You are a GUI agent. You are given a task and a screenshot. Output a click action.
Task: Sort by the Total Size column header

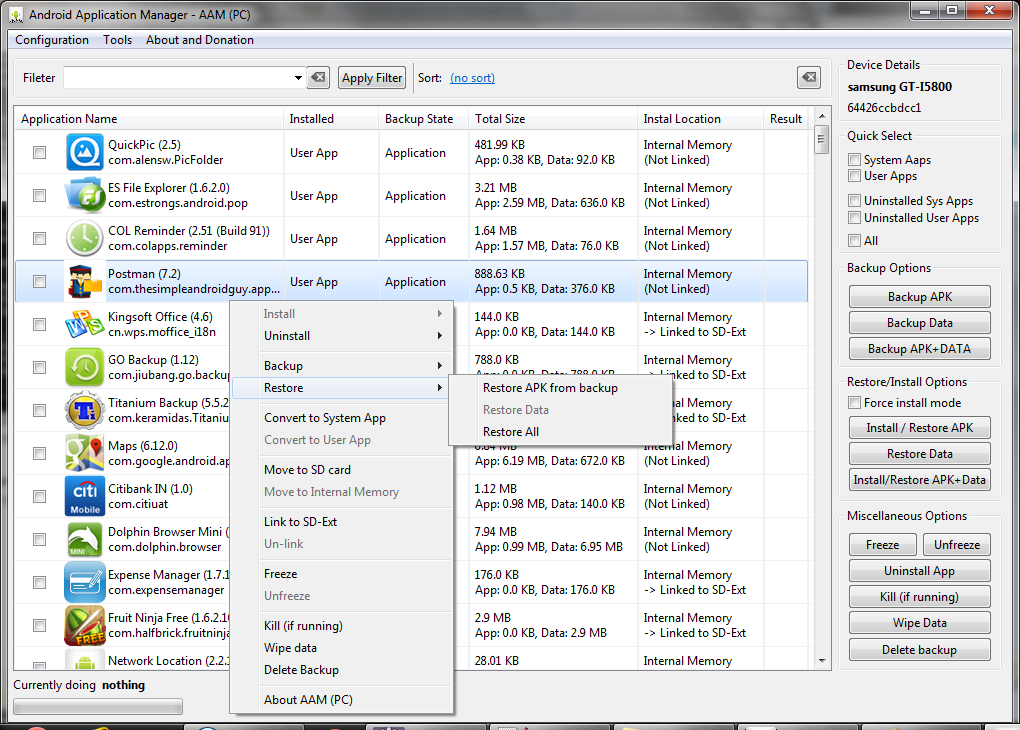point(500,119)
